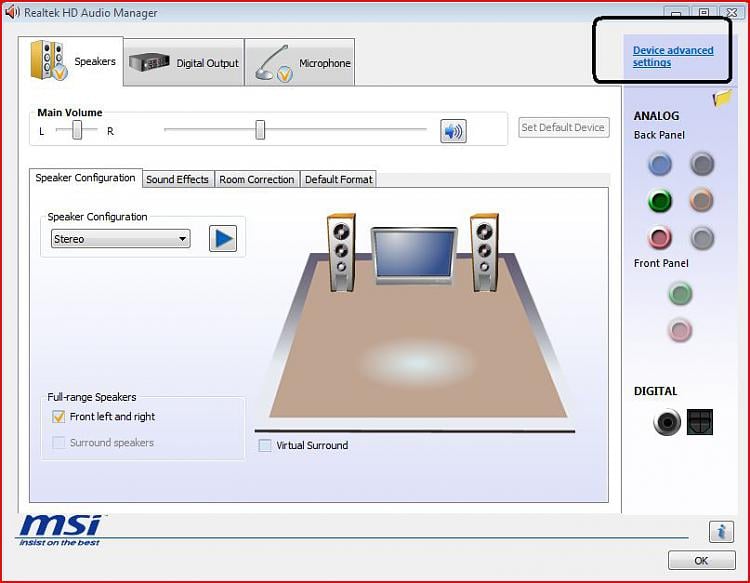Click the main volume slider handle
Viewport: 750px width, 583px height.
260,130
